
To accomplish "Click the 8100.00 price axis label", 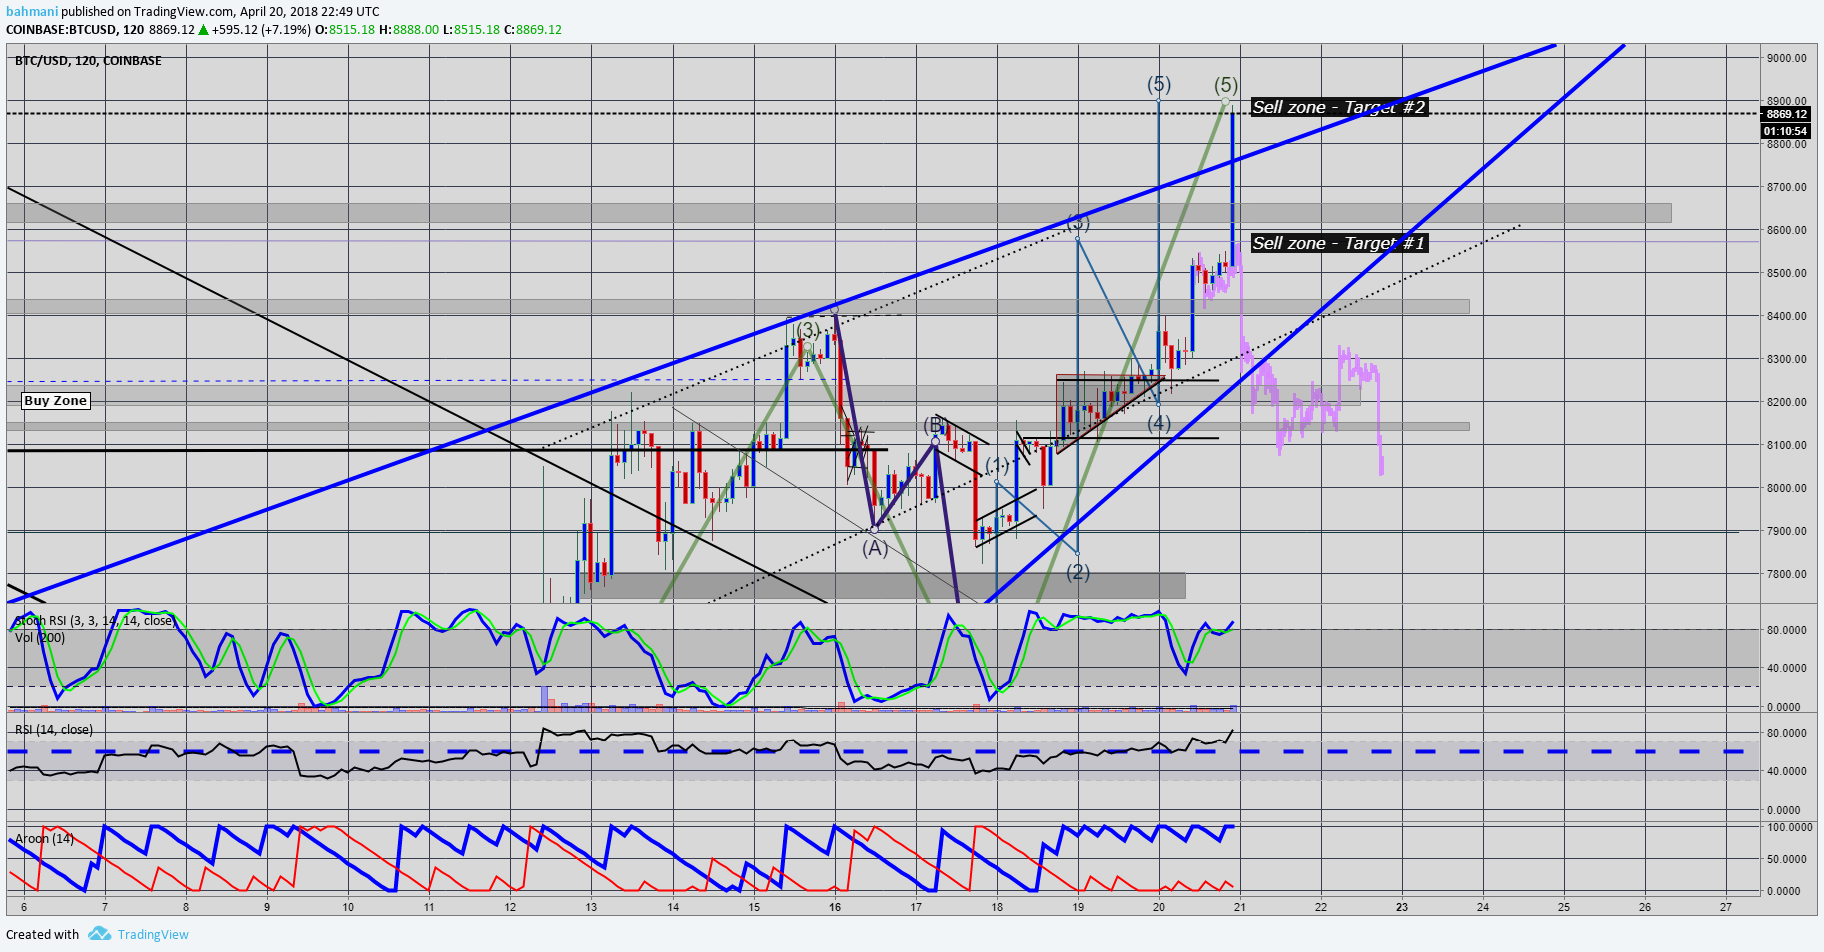I will 1786,445.
